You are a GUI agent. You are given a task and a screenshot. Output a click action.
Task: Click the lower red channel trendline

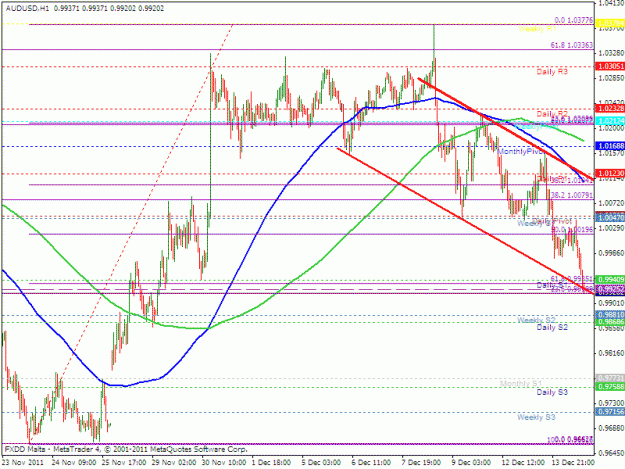coord(465,221)
